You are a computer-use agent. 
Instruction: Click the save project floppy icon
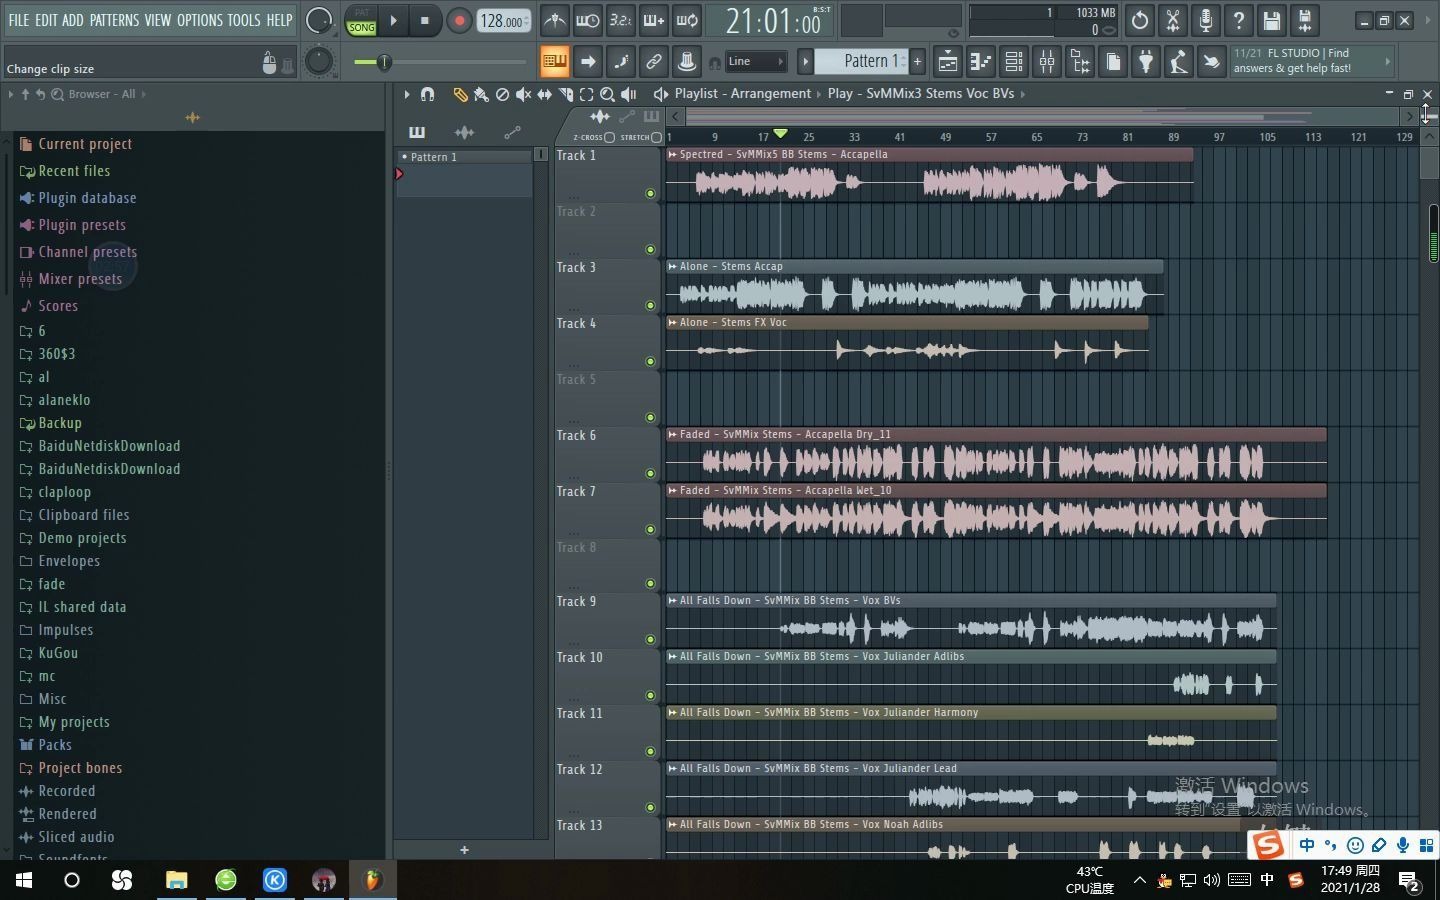coord(1271,20)
